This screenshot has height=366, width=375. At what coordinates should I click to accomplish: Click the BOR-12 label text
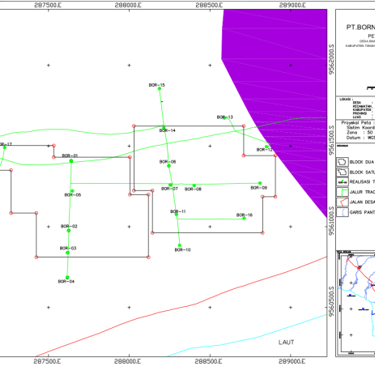264,150
